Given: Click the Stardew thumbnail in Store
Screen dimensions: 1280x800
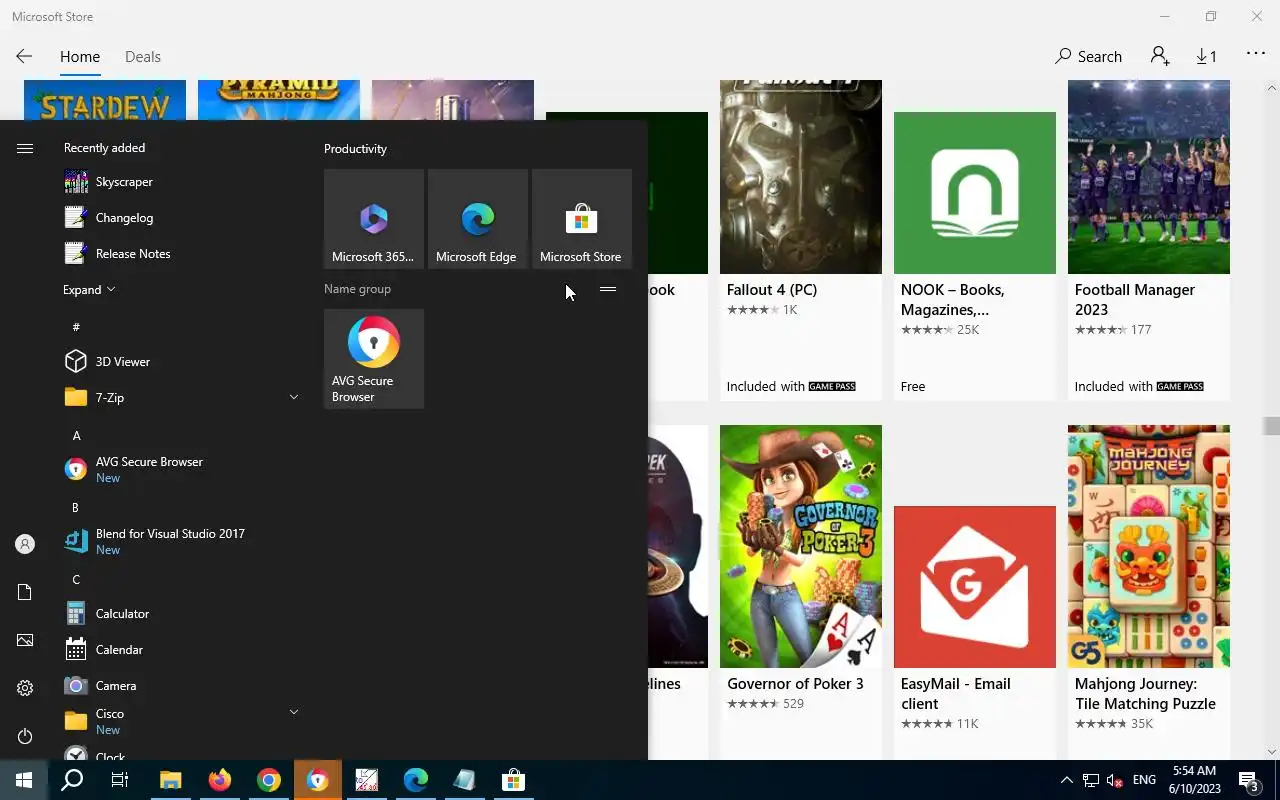Looking at the screenshot, I should tap(105, 100).
